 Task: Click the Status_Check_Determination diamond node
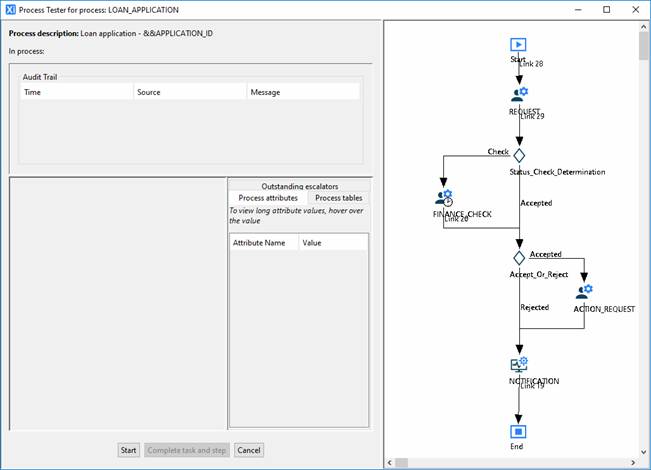pos(519,154)
